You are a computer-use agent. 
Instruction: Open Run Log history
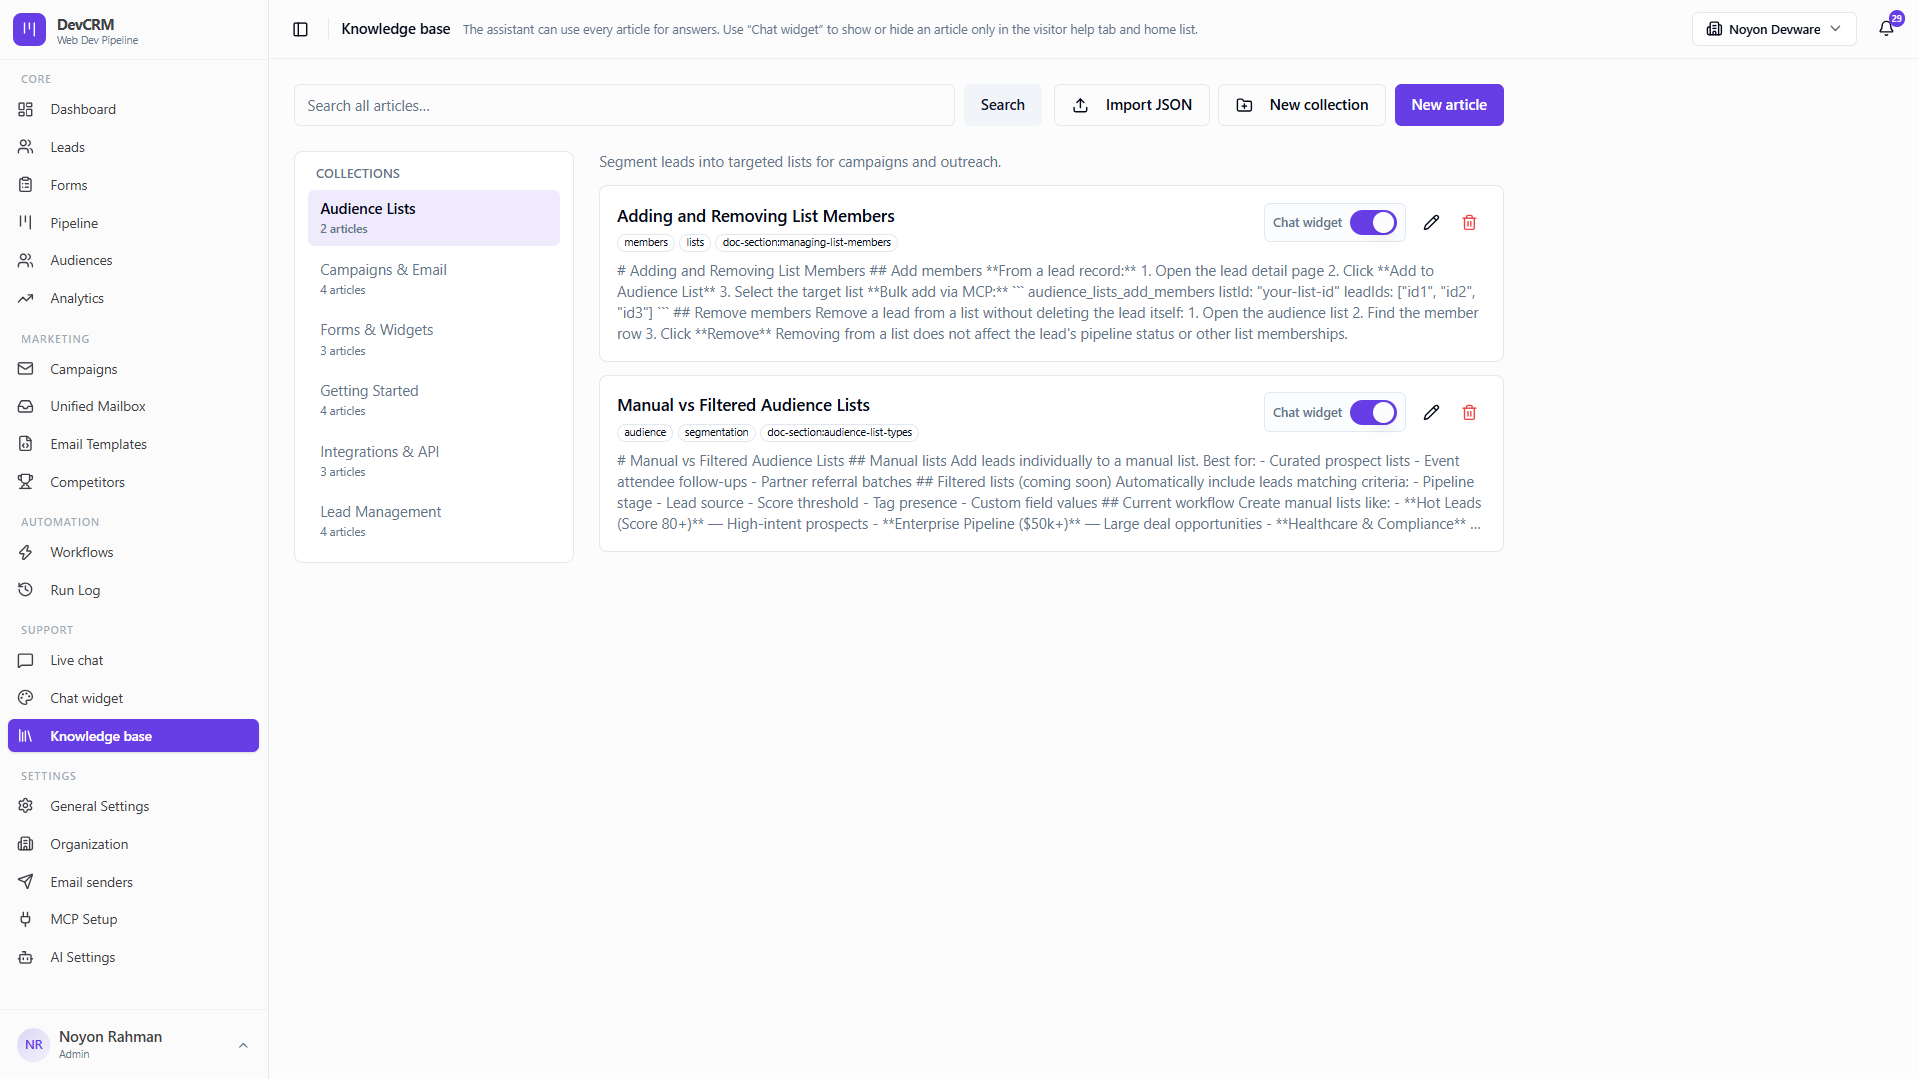pos(133,590)
